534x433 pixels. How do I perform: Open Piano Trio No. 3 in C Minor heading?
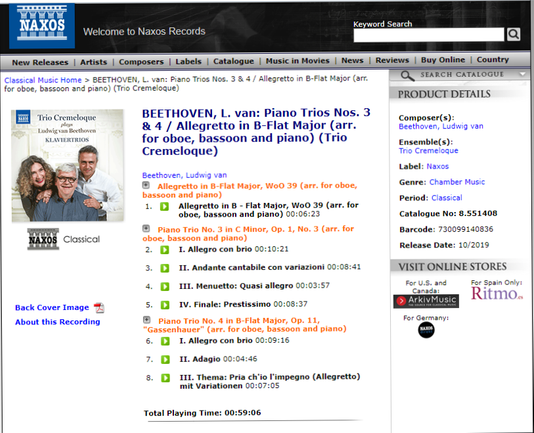point(249,234)
